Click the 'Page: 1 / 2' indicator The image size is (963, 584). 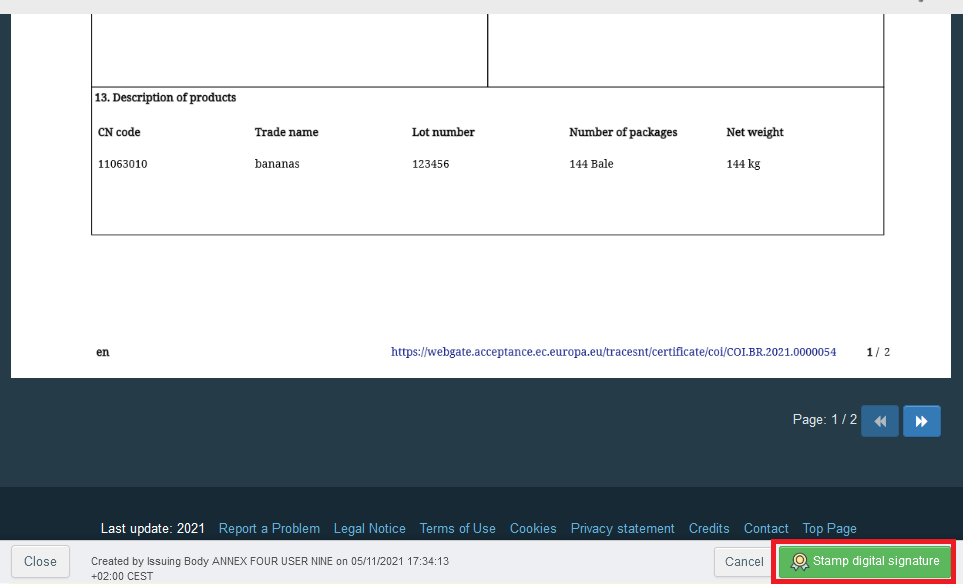[824, 419]
